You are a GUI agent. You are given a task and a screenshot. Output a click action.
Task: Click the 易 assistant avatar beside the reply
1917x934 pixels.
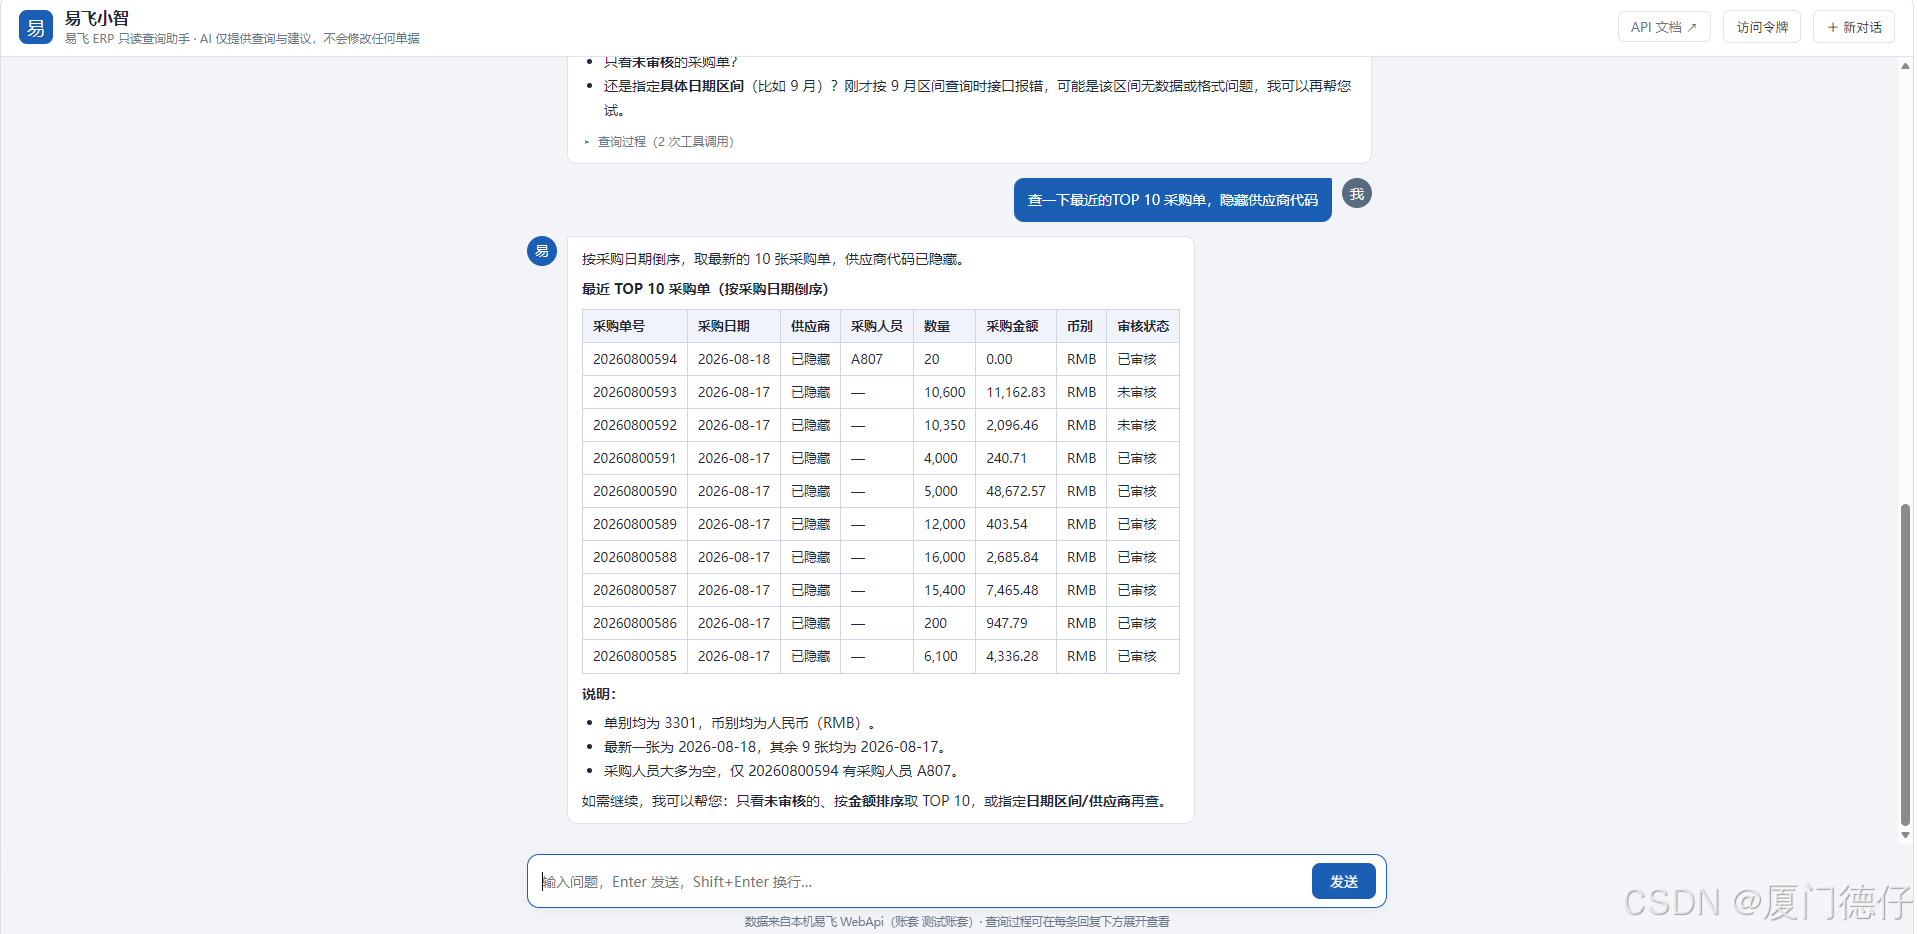542,251
